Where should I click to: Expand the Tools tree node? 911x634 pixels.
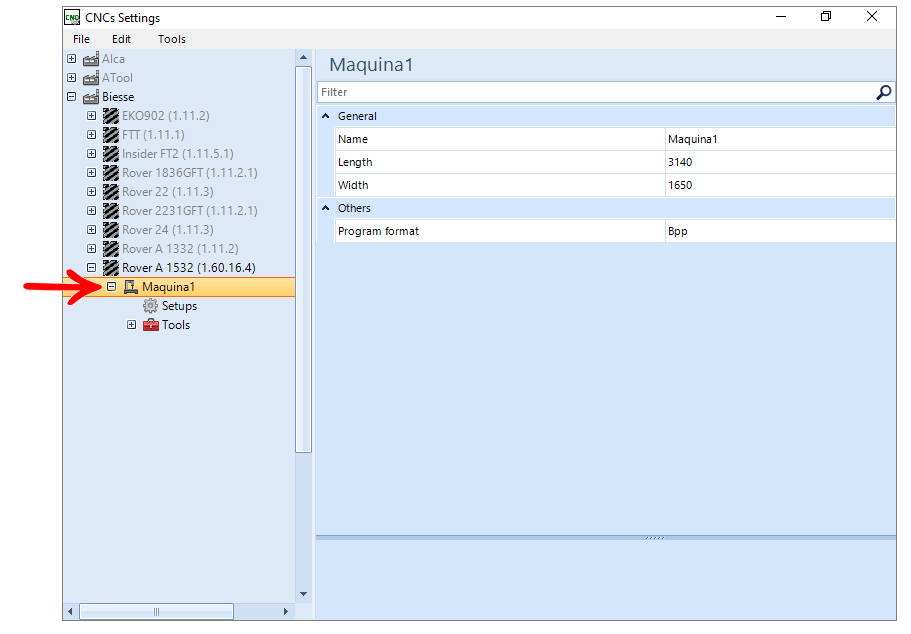coord(131,325)
